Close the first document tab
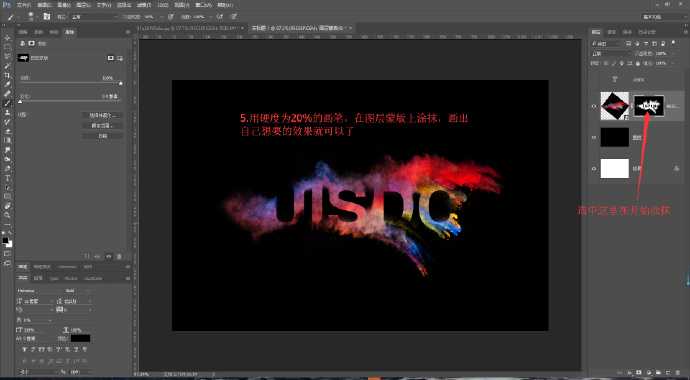 coord(242,28)
